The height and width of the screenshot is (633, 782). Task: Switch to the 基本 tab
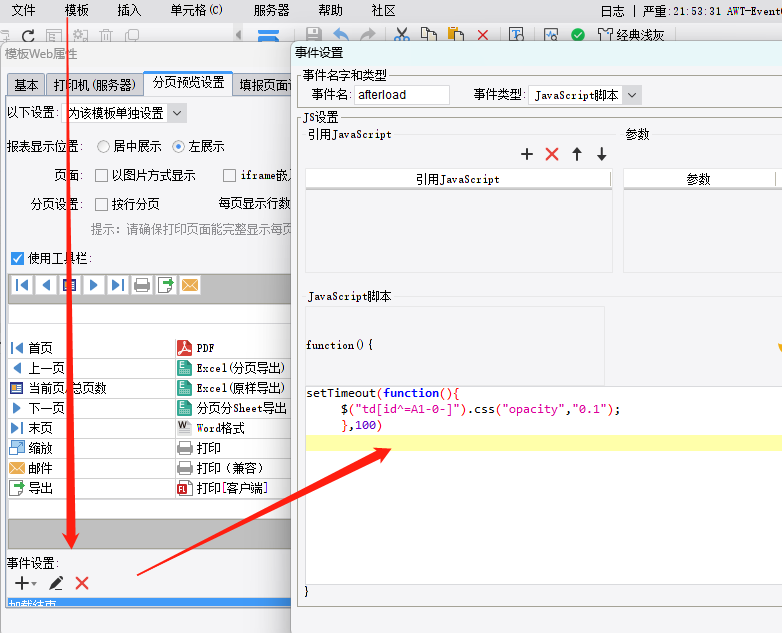26,85
